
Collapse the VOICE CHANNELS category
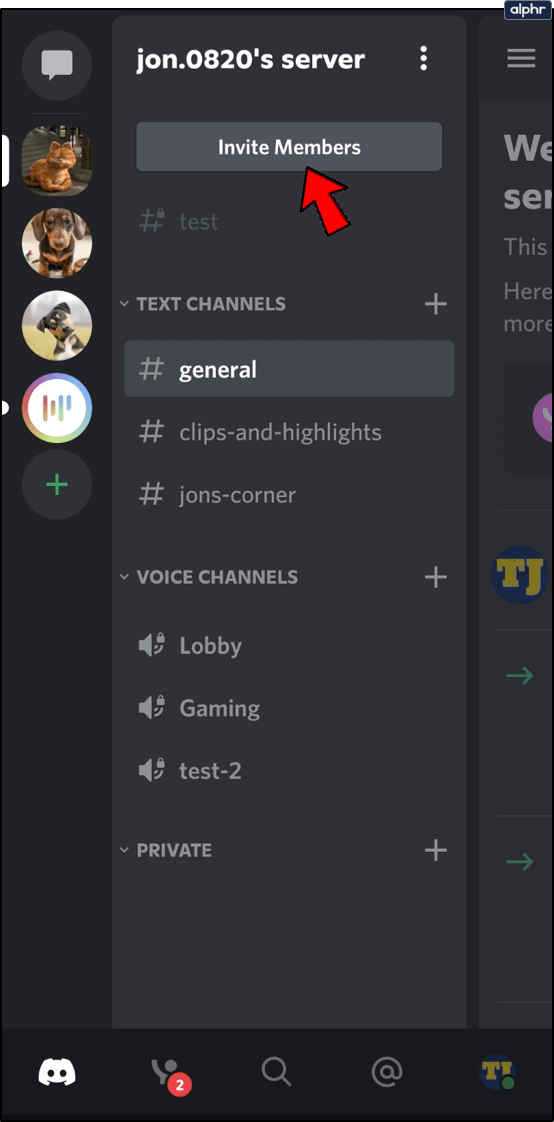coord(209,577)
